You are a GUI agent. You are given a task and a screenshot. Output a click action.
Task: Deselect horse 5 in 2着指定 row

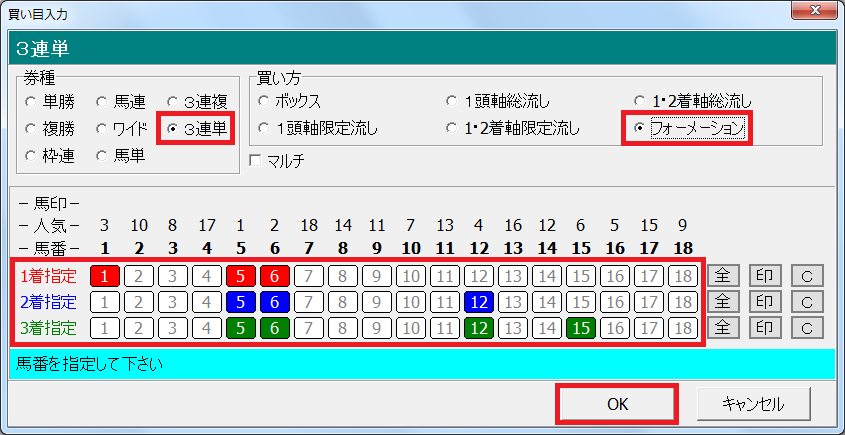click(241, 302)
